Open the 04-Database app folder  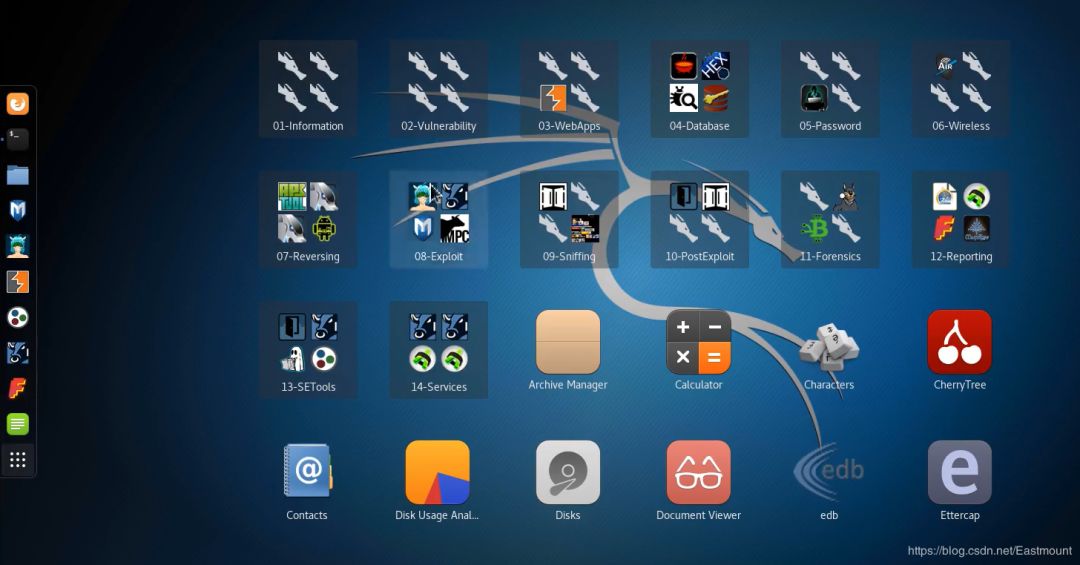point(700,88)
